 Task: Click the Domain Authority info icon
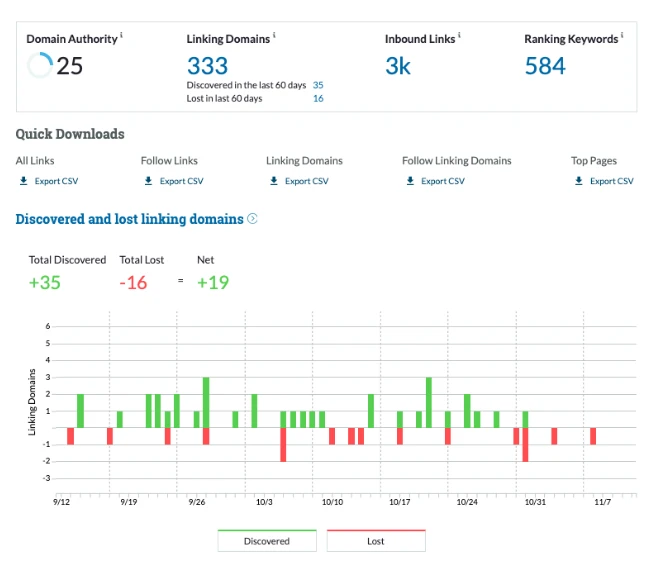(x=121, y=35)
